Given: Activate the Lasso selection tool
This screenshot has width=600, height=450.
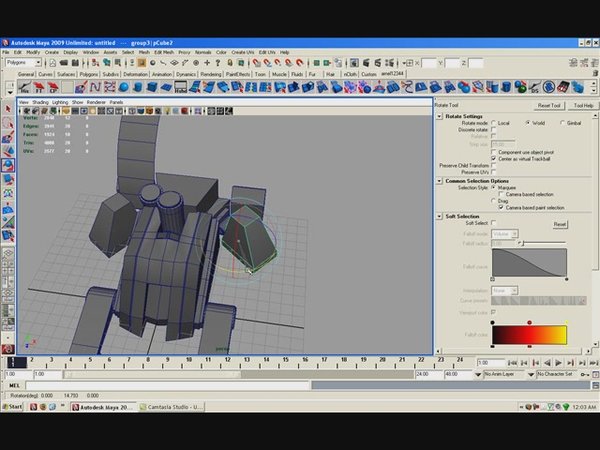Looking at the screenshot, I should pyautogui.click(x=8, y=122).
